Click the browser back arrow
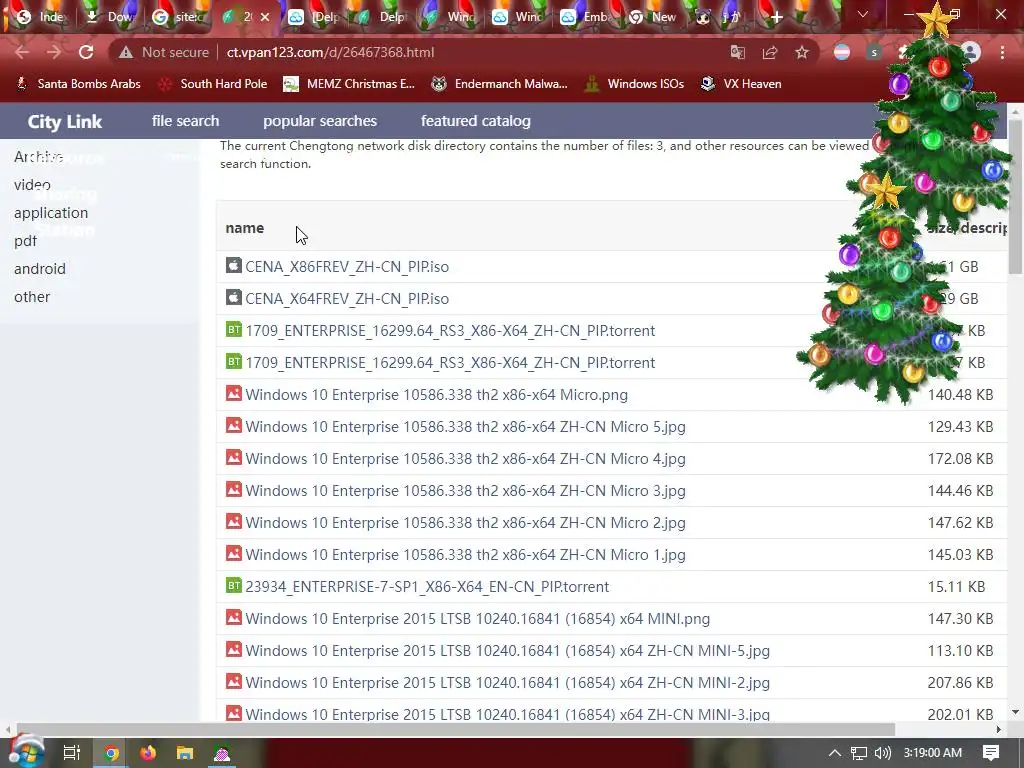Screen dimensions: 1024x768 (x=22, y=52)
